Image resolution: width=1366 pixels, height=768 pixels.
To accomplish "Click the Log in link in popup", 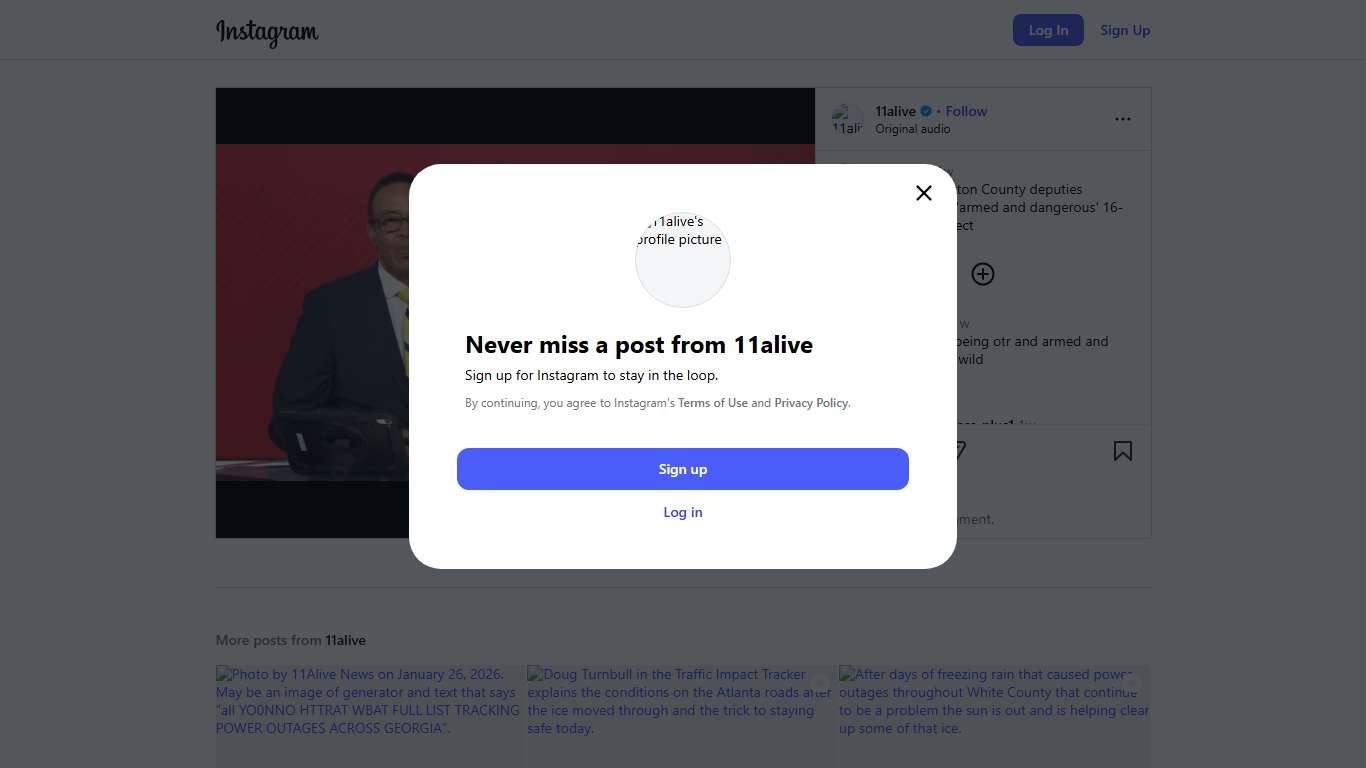I will [683, 512].
